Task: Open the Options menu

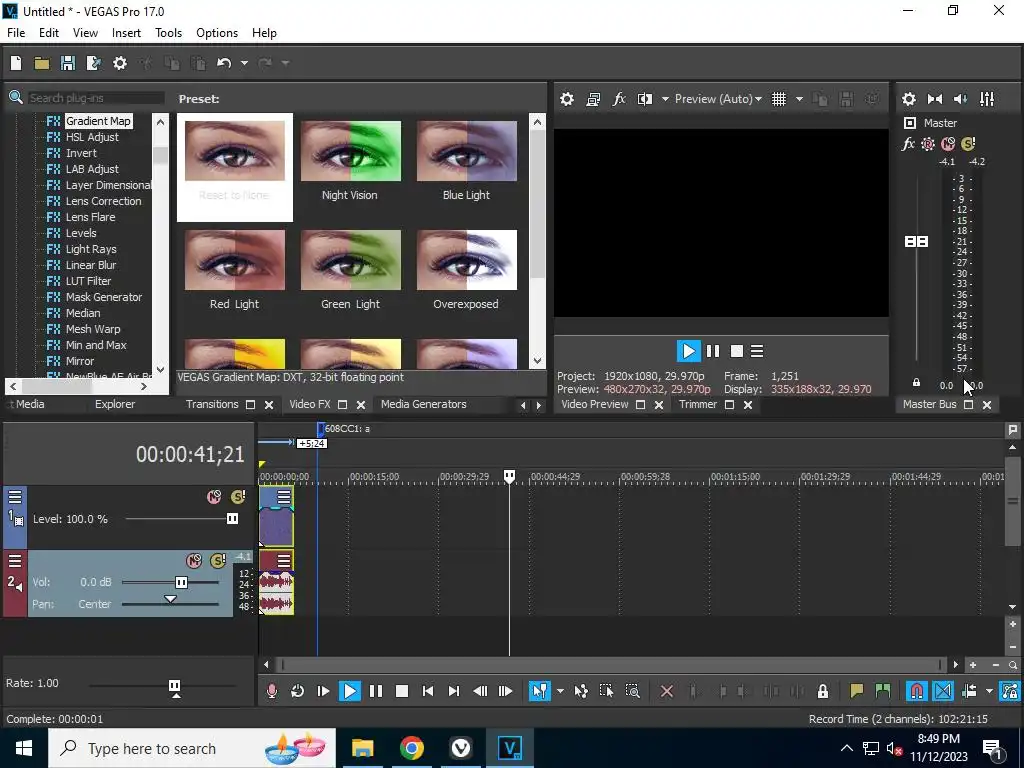Action: click(217, 33)
